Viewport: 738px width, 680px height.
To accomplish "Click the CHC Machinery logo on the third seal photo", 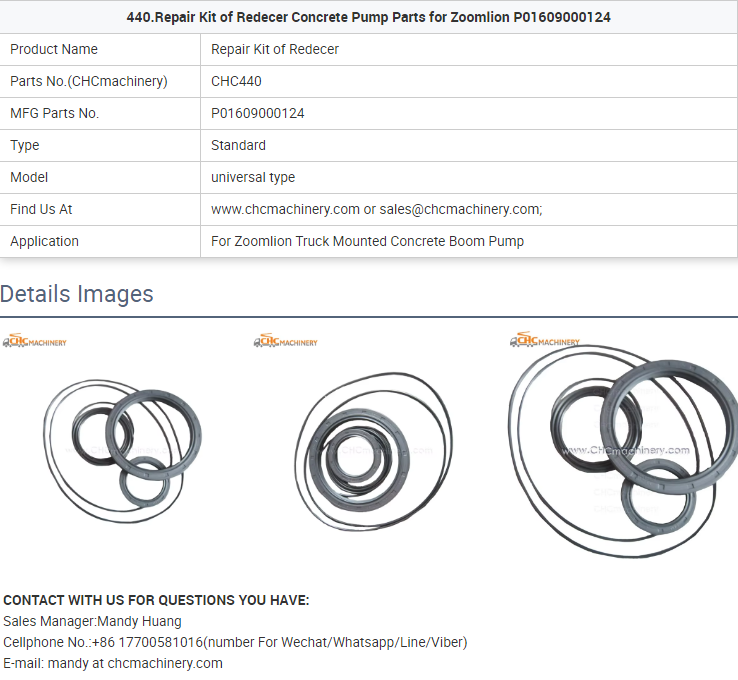I will [x=545, y=341].
